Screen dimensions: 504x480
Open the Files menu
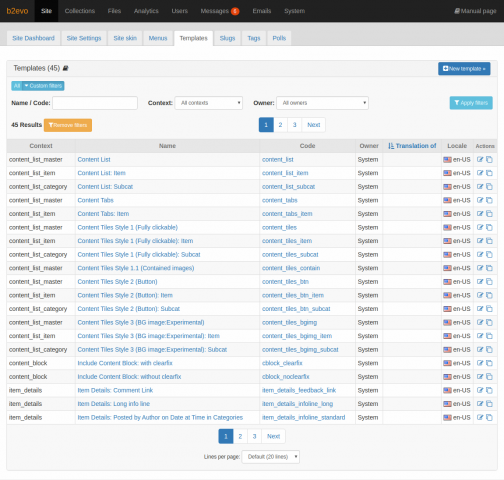[114, 11]
